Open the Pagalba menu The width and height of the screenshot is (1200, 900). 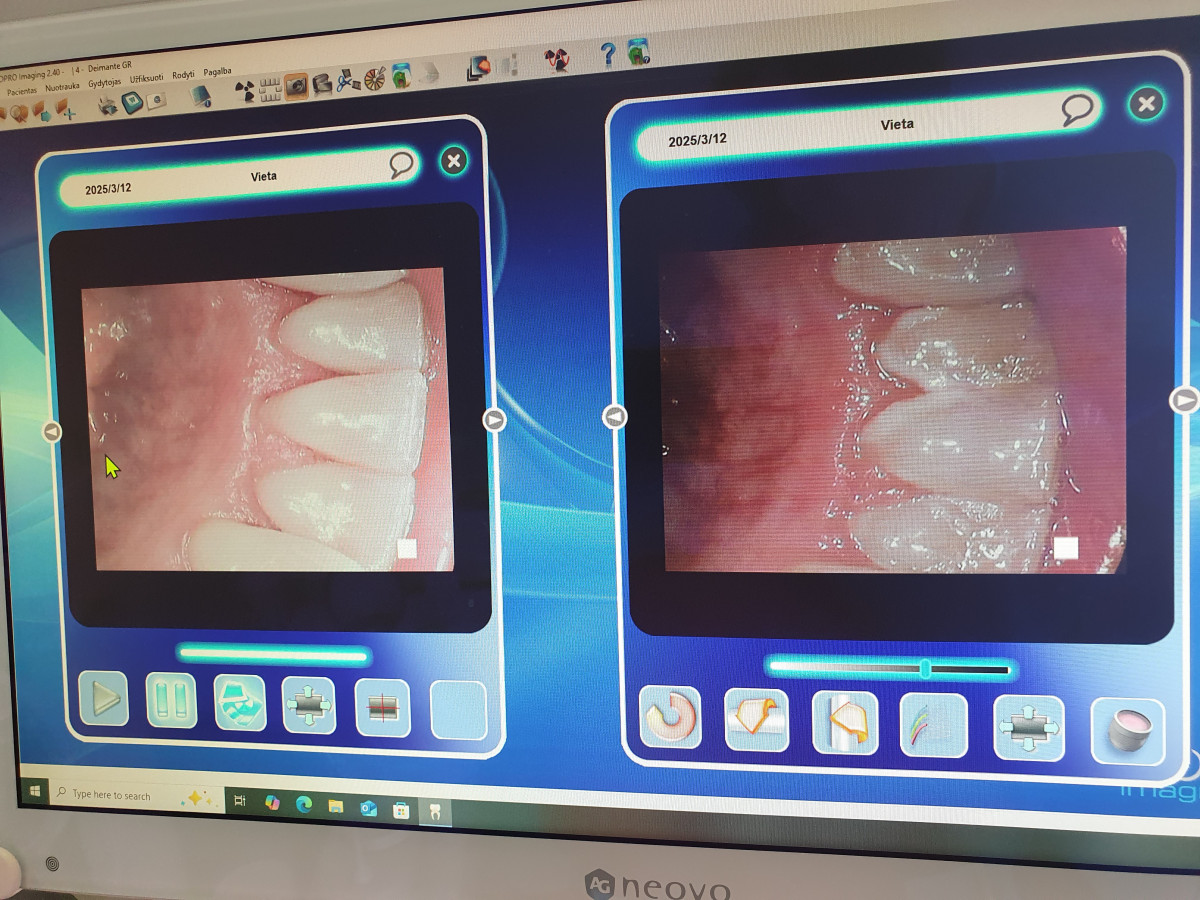tap(218, 73)
